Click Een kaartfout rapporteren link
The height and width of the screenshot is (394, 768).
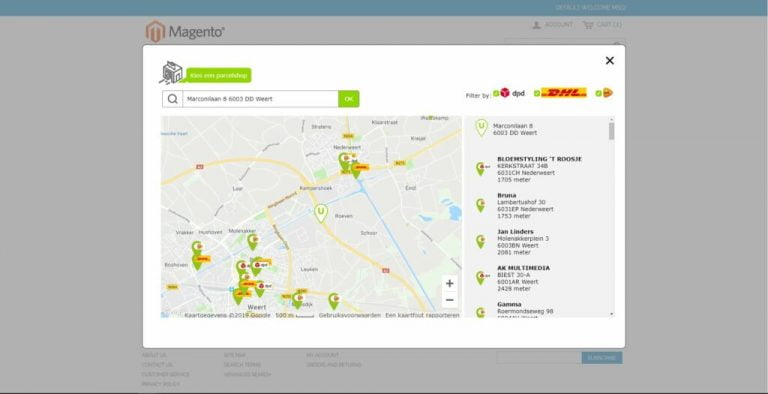(422, 315)
